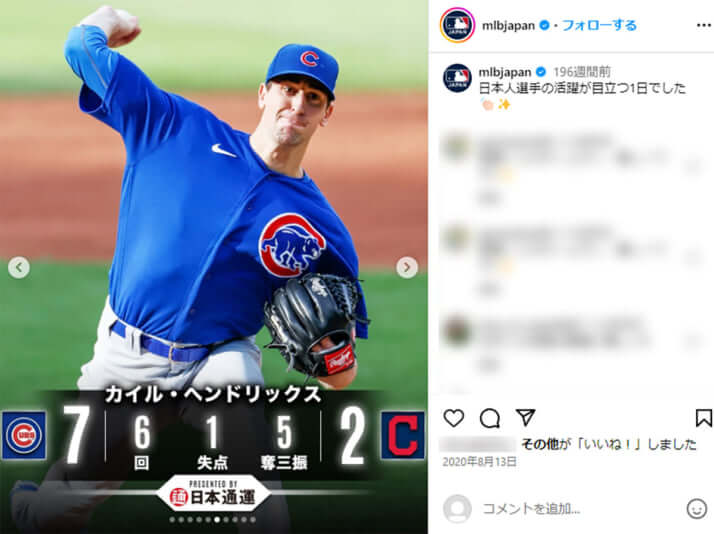Click mlbjapan avatar beside the caption
Screen dimensions: 714x534
(x=457, y=78)
